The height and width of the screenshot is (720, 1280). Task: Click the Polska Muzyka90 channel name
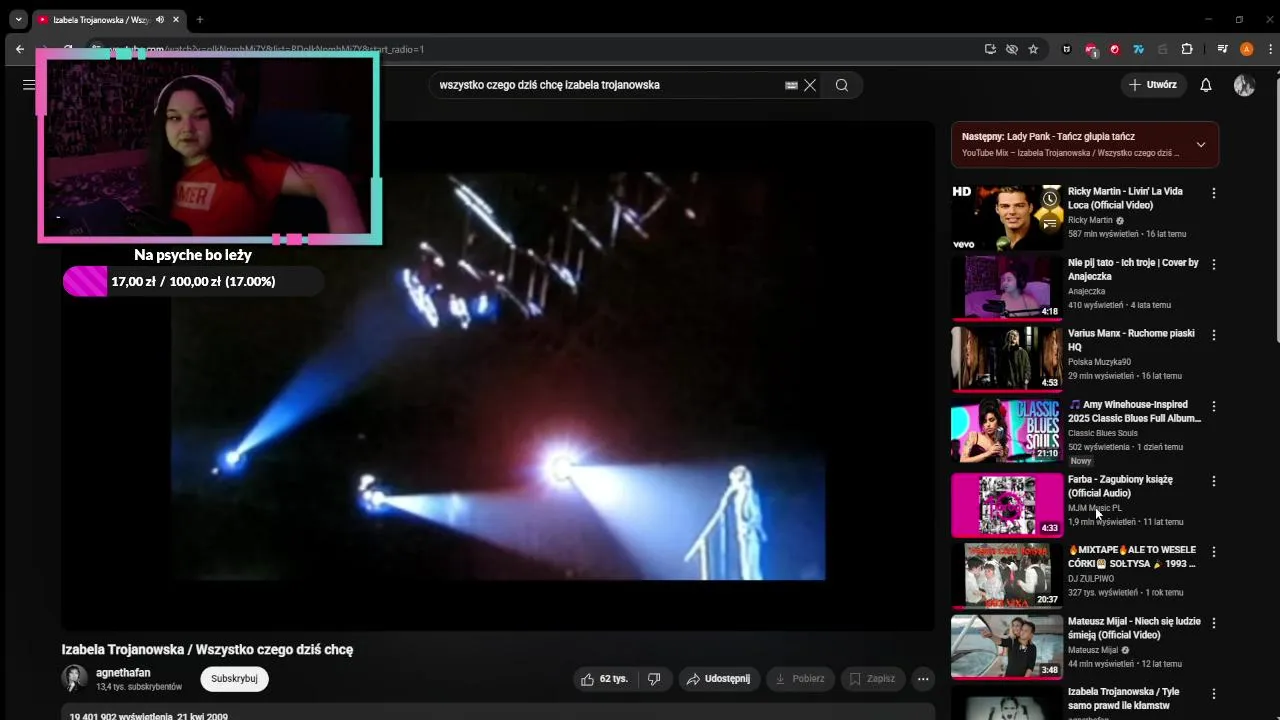pos(1099,362)
